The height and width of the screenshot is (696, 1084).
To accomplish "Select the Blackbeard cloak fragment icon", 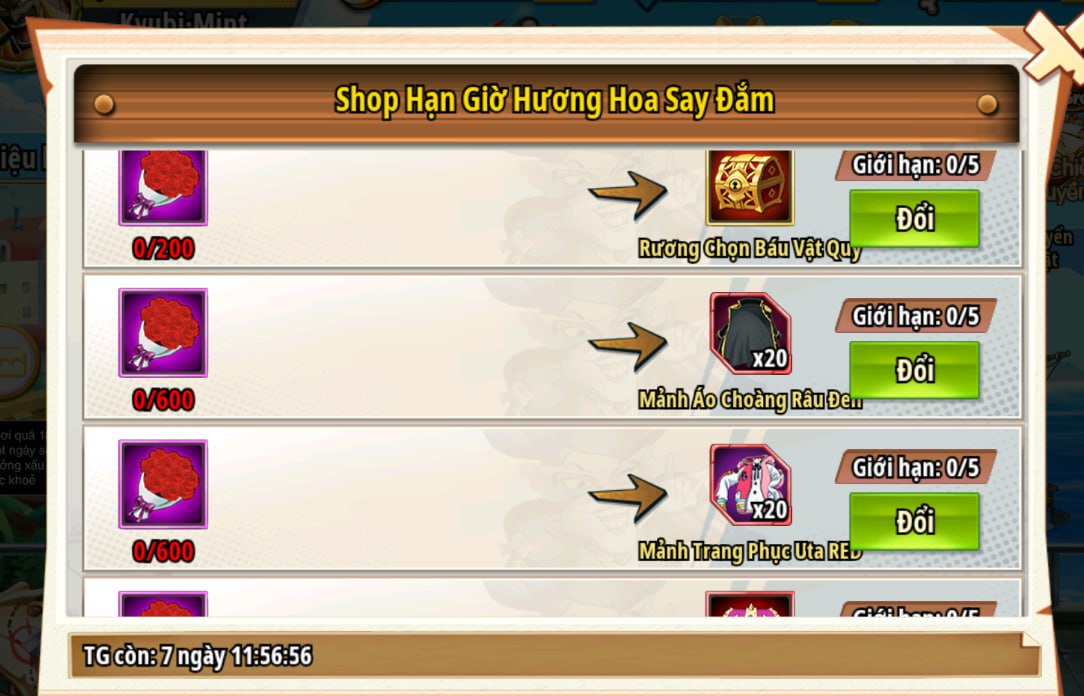I will [x=751, y=334].
